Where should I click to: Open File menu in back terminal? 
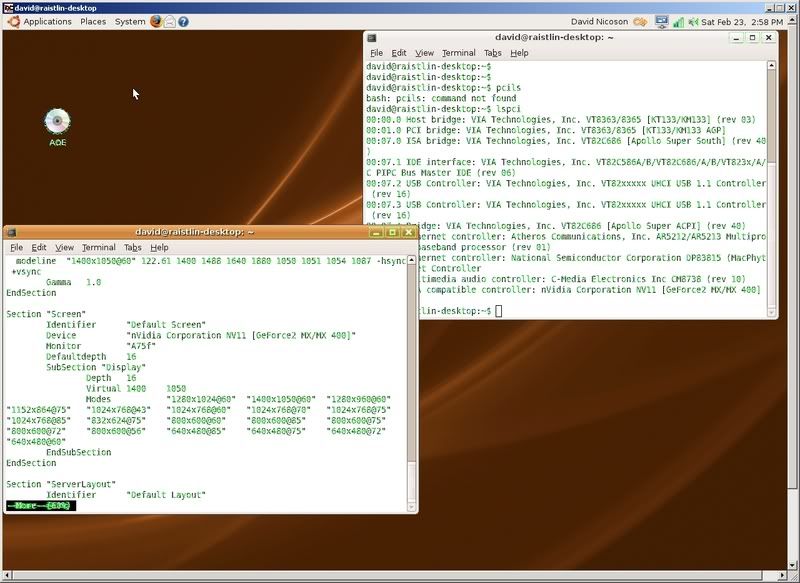tap(377, 53)
